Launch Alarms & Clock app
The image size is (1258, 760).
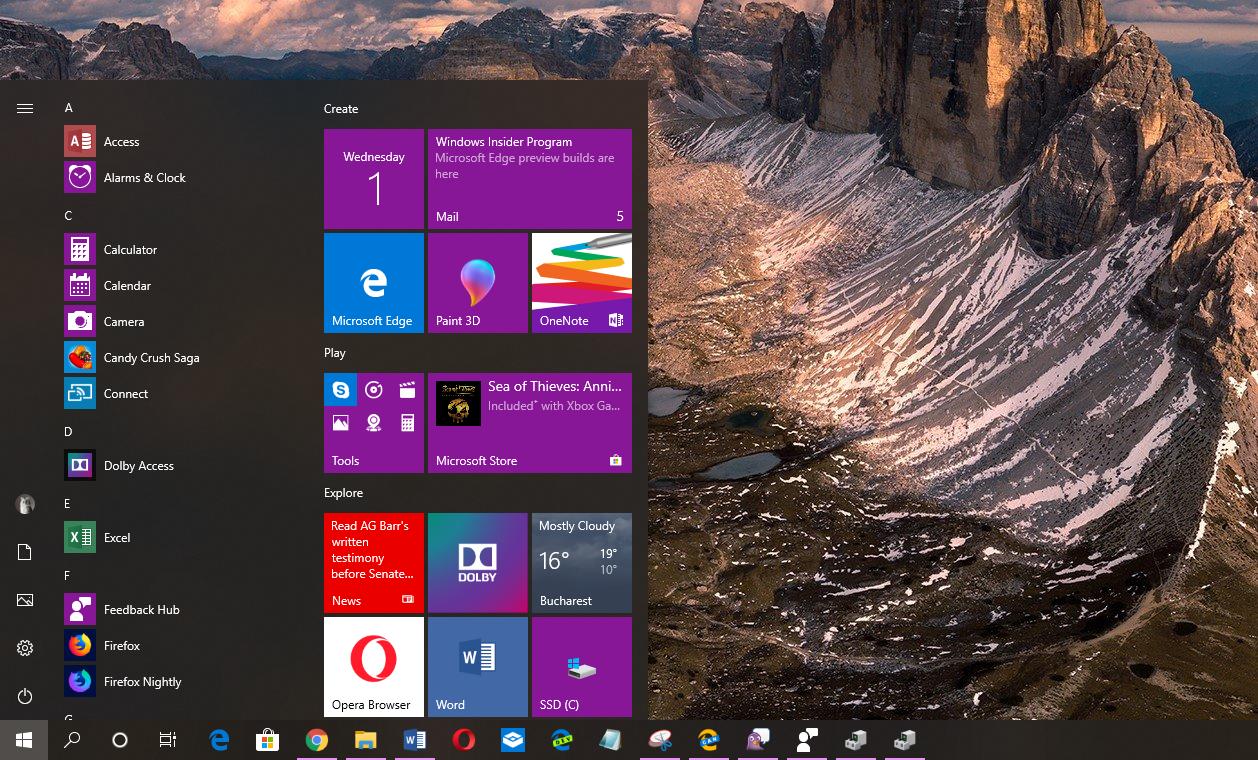click(180, 178)
